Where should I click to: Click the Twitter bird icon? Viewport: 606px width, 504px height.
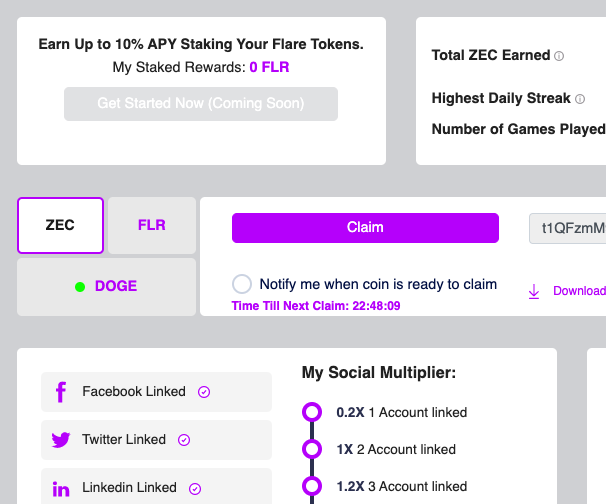(x=61, y=440)
